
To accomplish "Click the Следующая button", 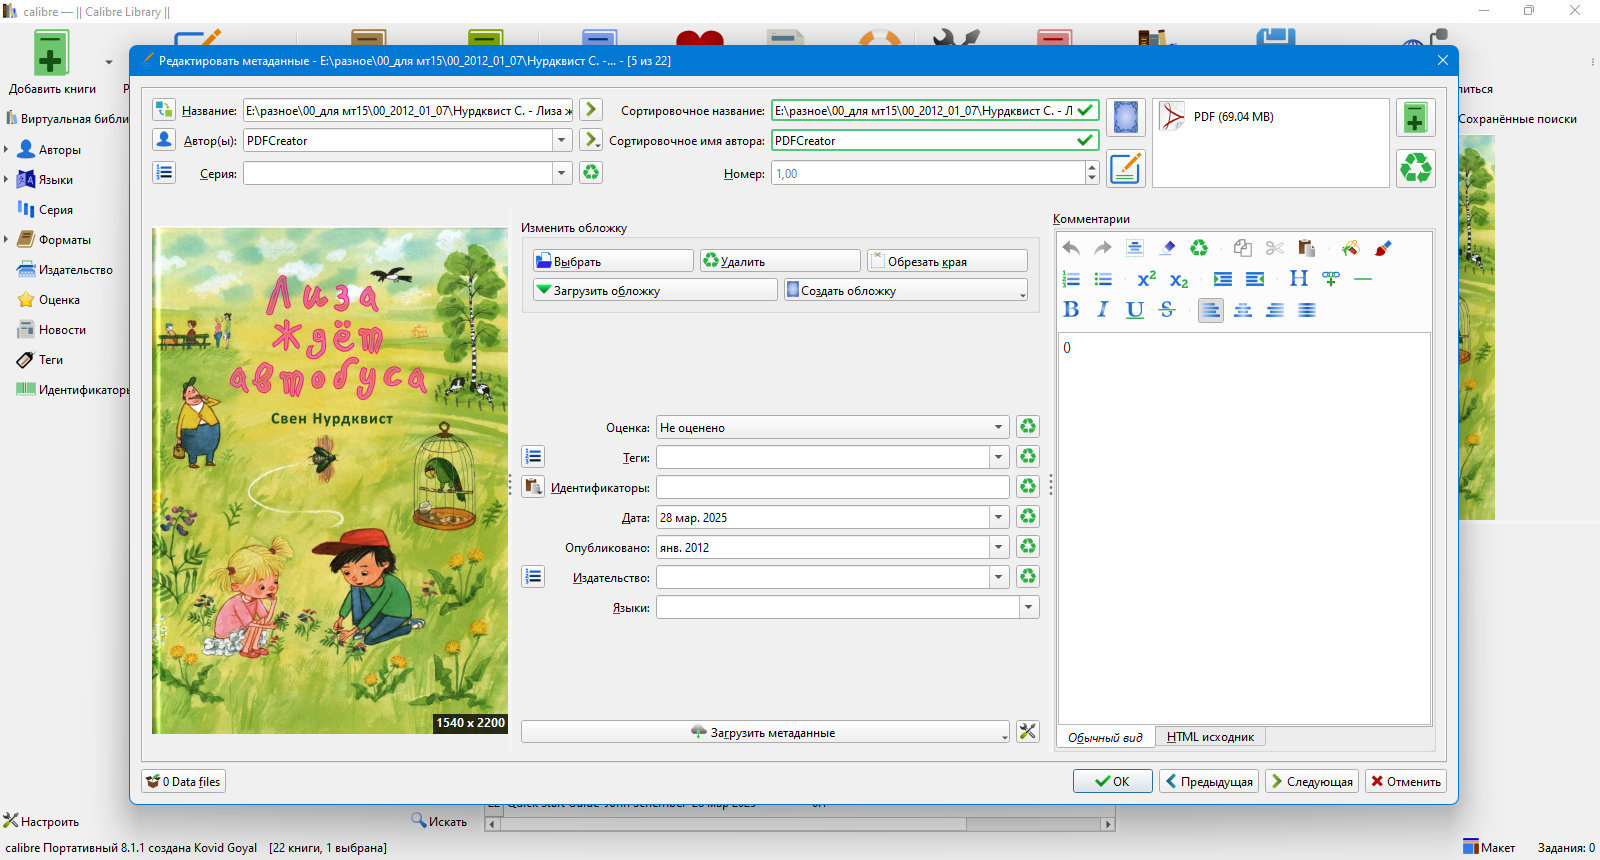I will [x=1310, y=781].
